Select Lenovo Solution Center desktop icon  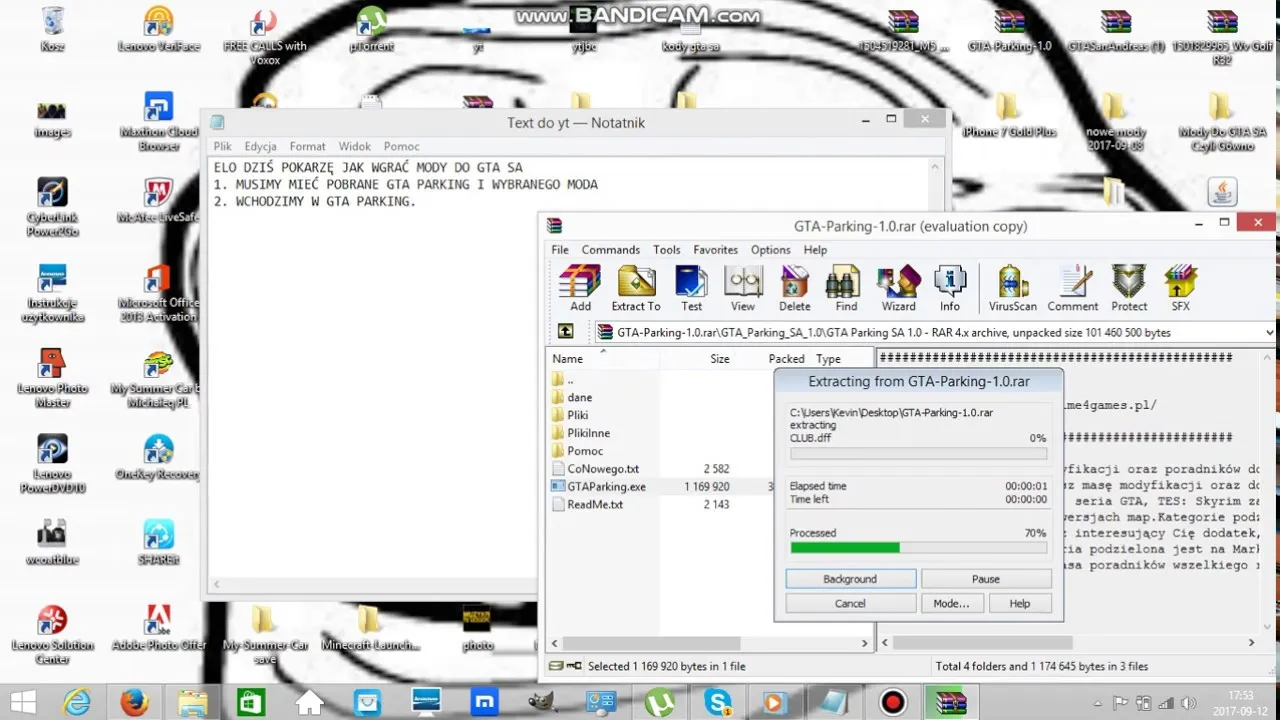[52, 635]
